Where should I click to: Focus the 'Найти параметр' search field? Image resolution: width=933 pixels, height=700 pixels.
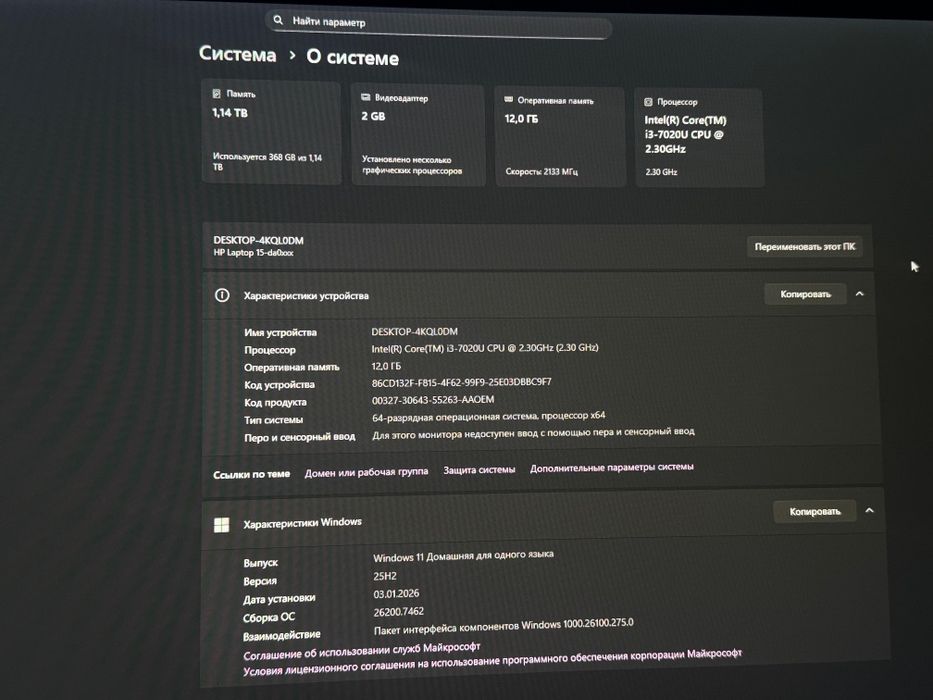pos(439,24)
